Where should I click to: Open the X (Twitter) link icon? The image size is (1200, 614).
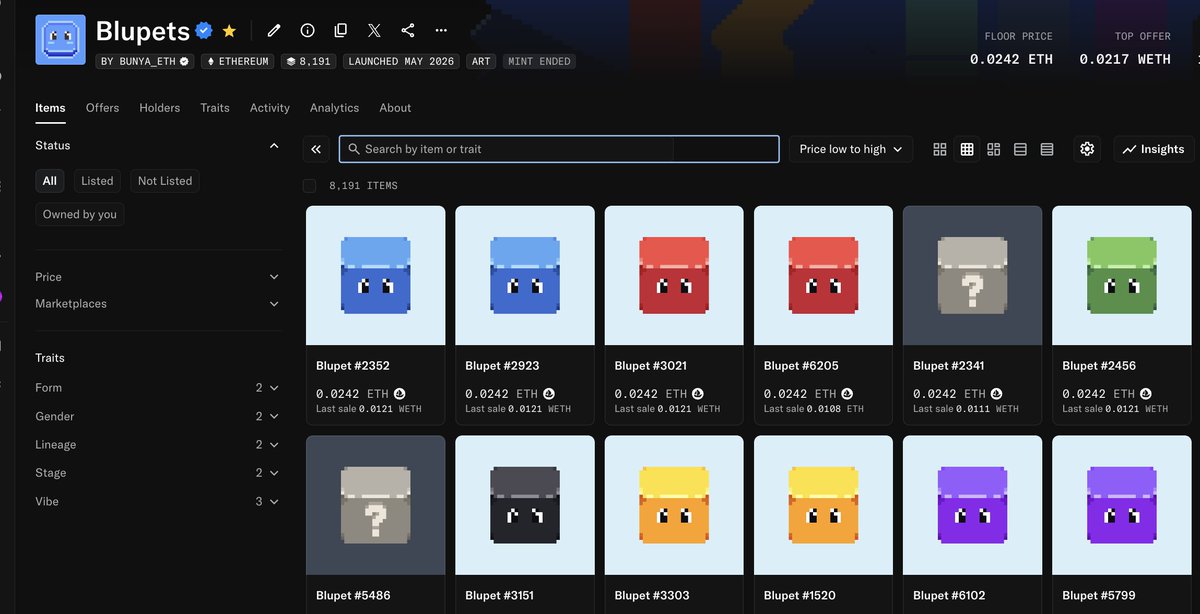pyautogui.click(x=374, y=31)
